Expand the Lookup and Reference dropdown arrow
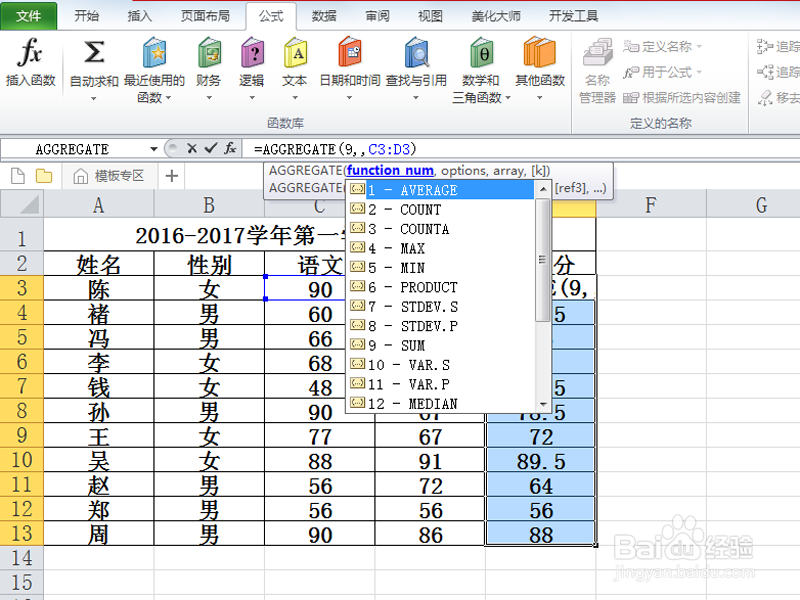 point(416,97)
